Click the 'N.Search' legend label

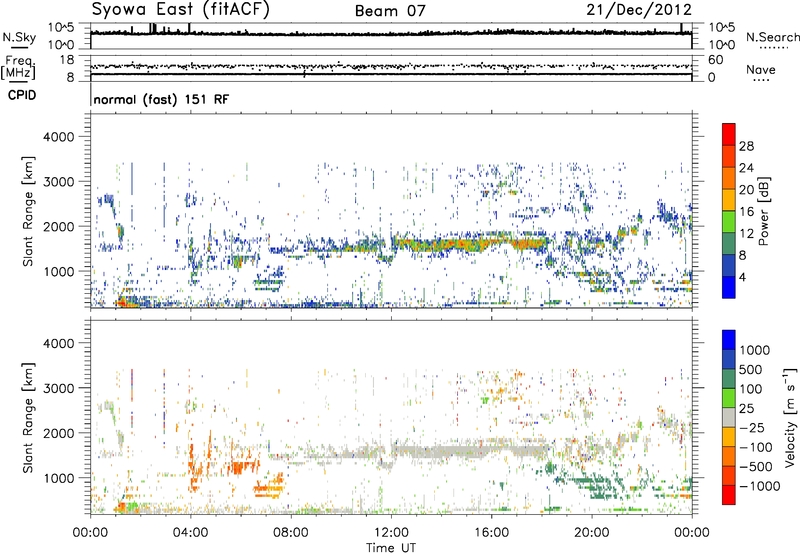(772, 37)
